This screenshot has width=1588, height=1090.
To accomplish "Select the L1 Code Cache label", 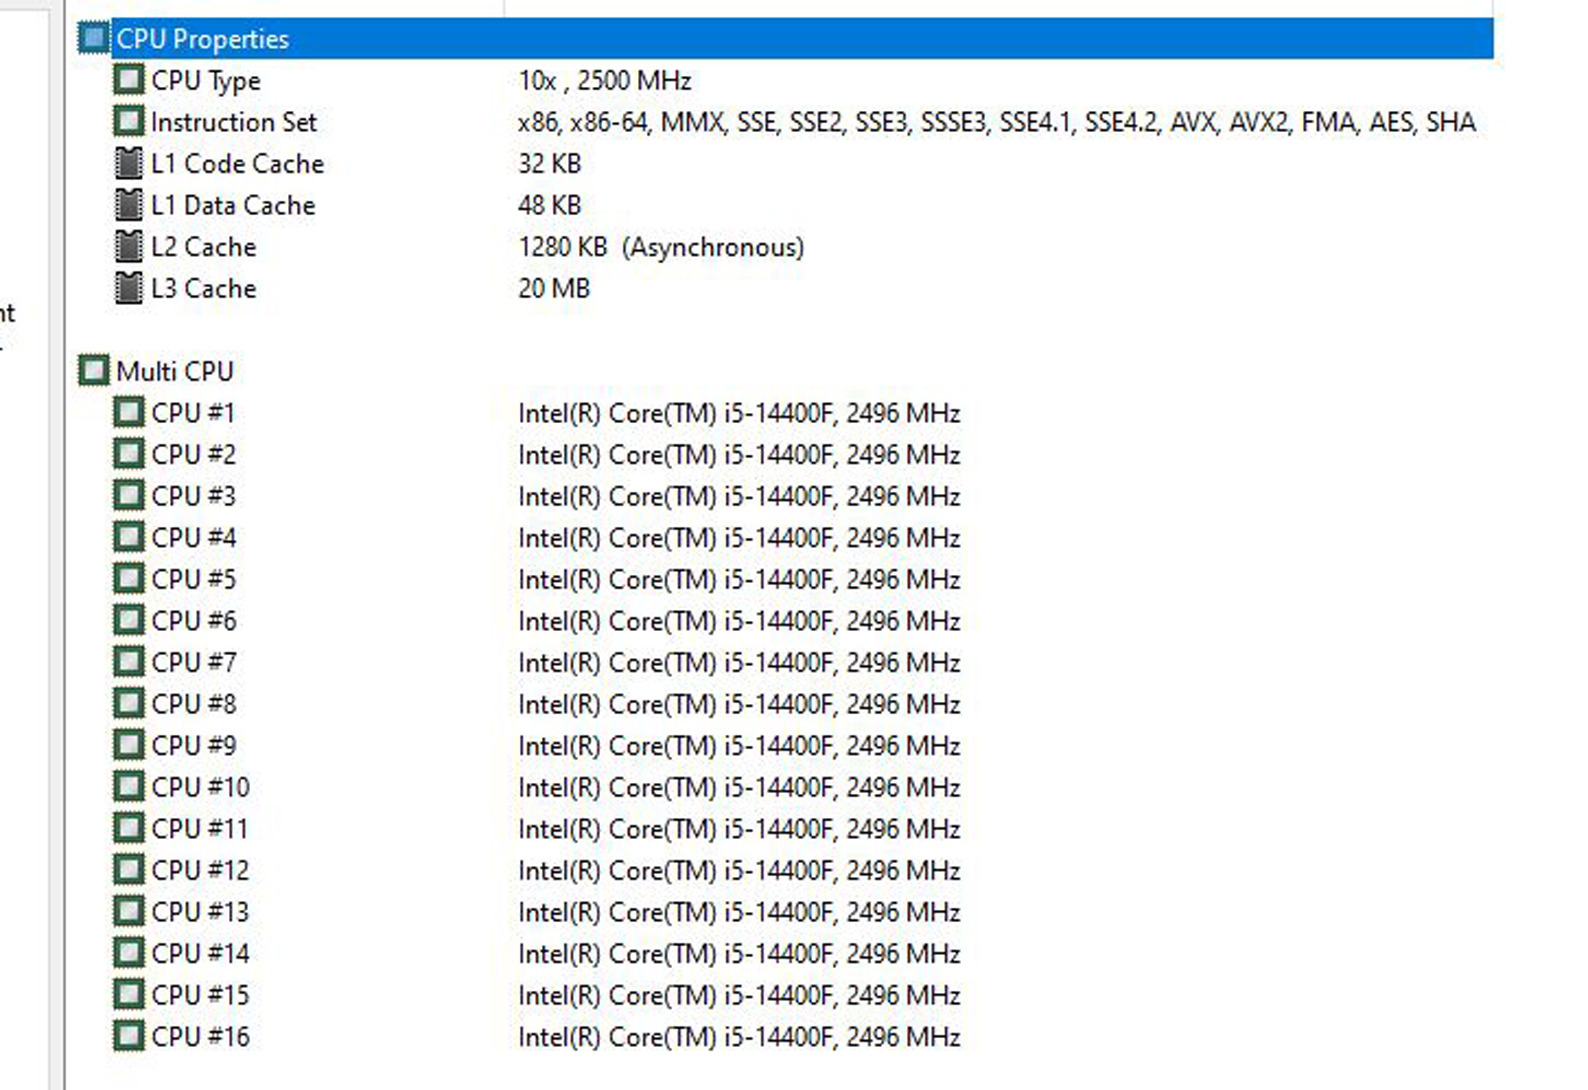I will click(x=238, y=163).
